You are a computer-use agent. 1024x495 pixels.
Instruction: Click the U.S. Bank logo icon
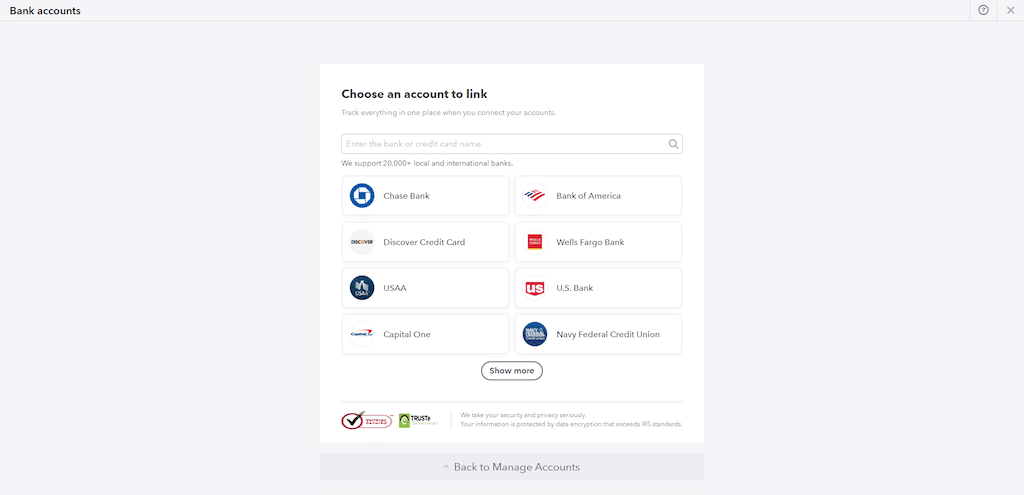(x=535, y=288)
